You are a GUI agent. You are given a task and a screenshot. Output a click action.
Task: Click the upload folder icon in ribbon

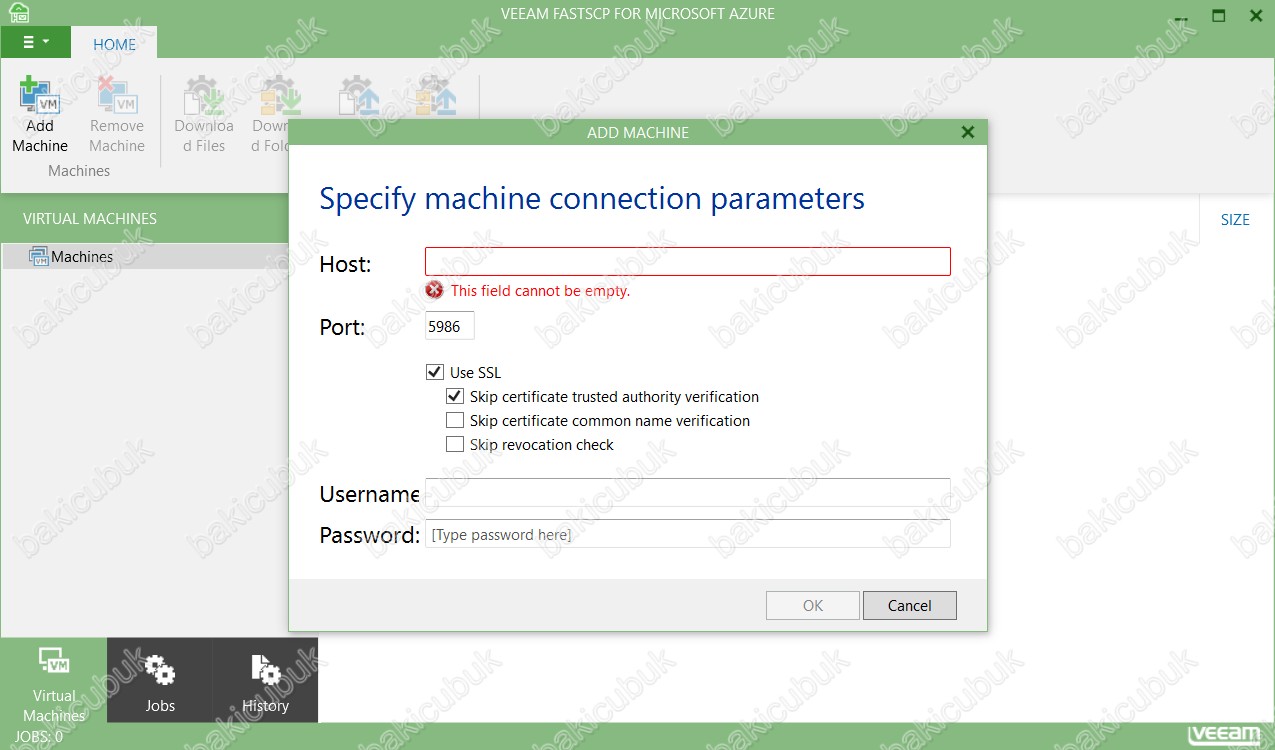click(436, 96)
